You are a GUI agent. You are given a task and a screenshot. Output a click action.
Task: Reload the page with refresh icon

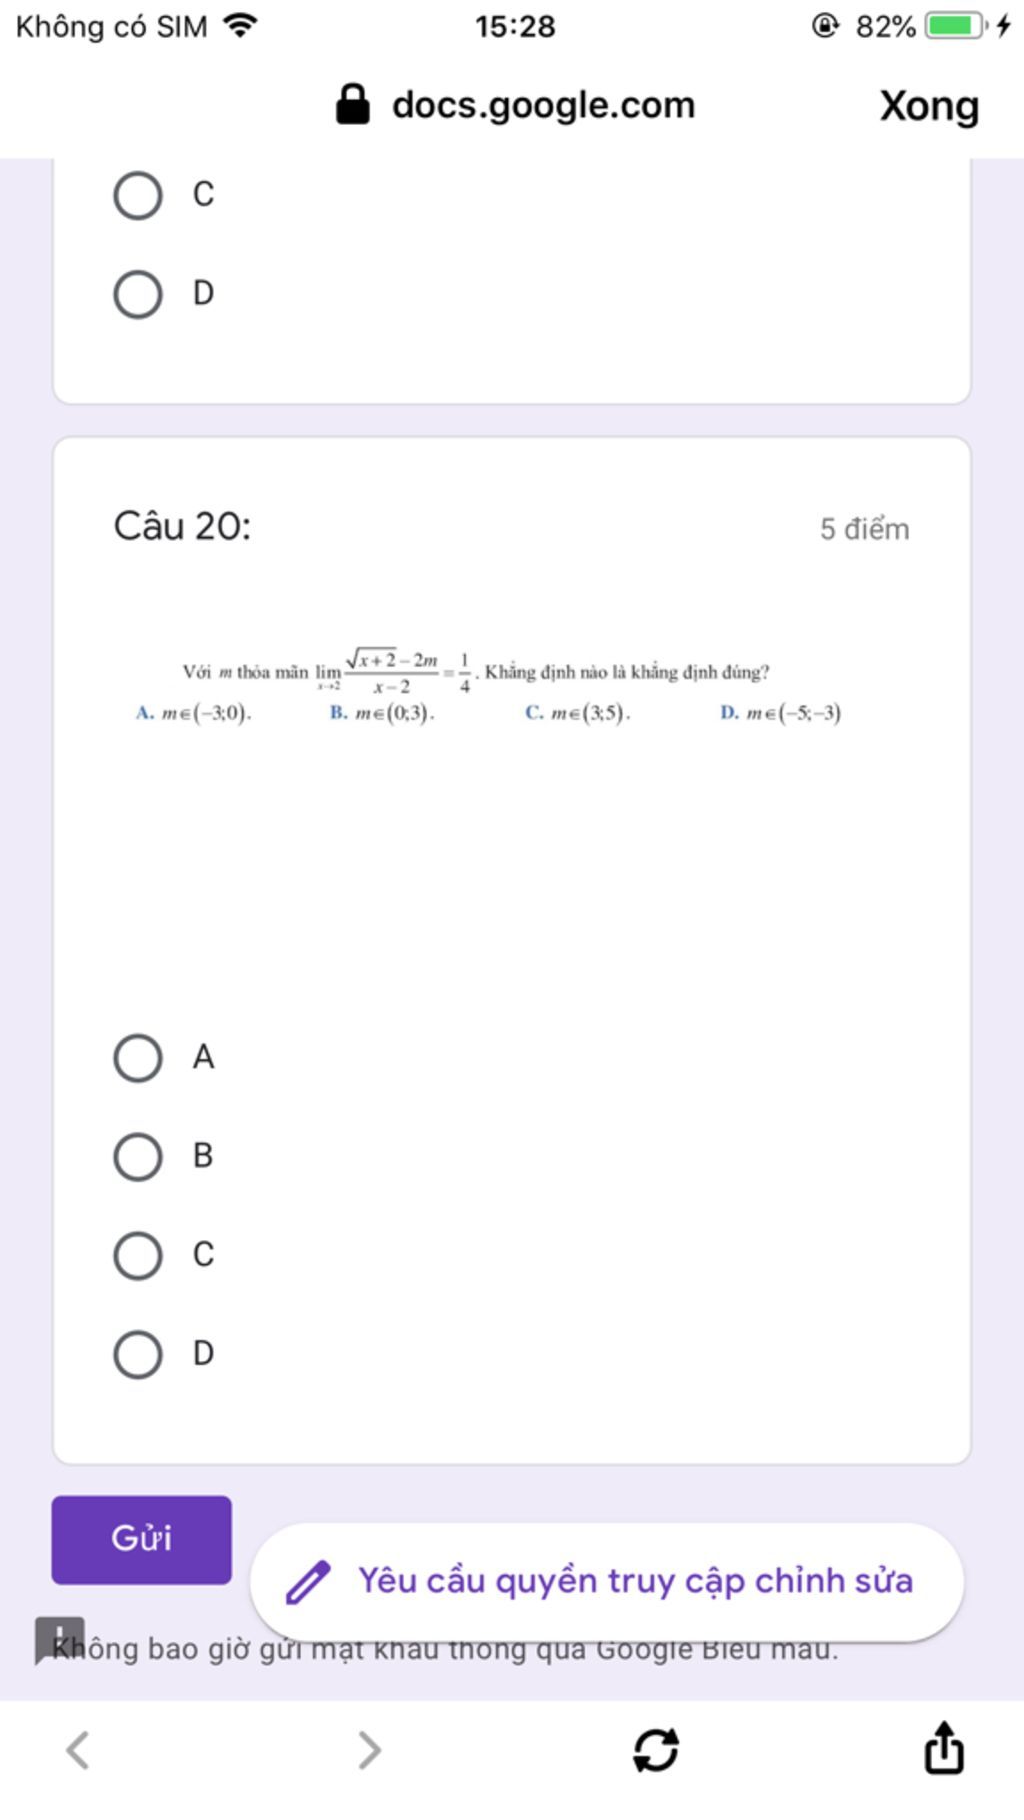[x=656, y=1750]
